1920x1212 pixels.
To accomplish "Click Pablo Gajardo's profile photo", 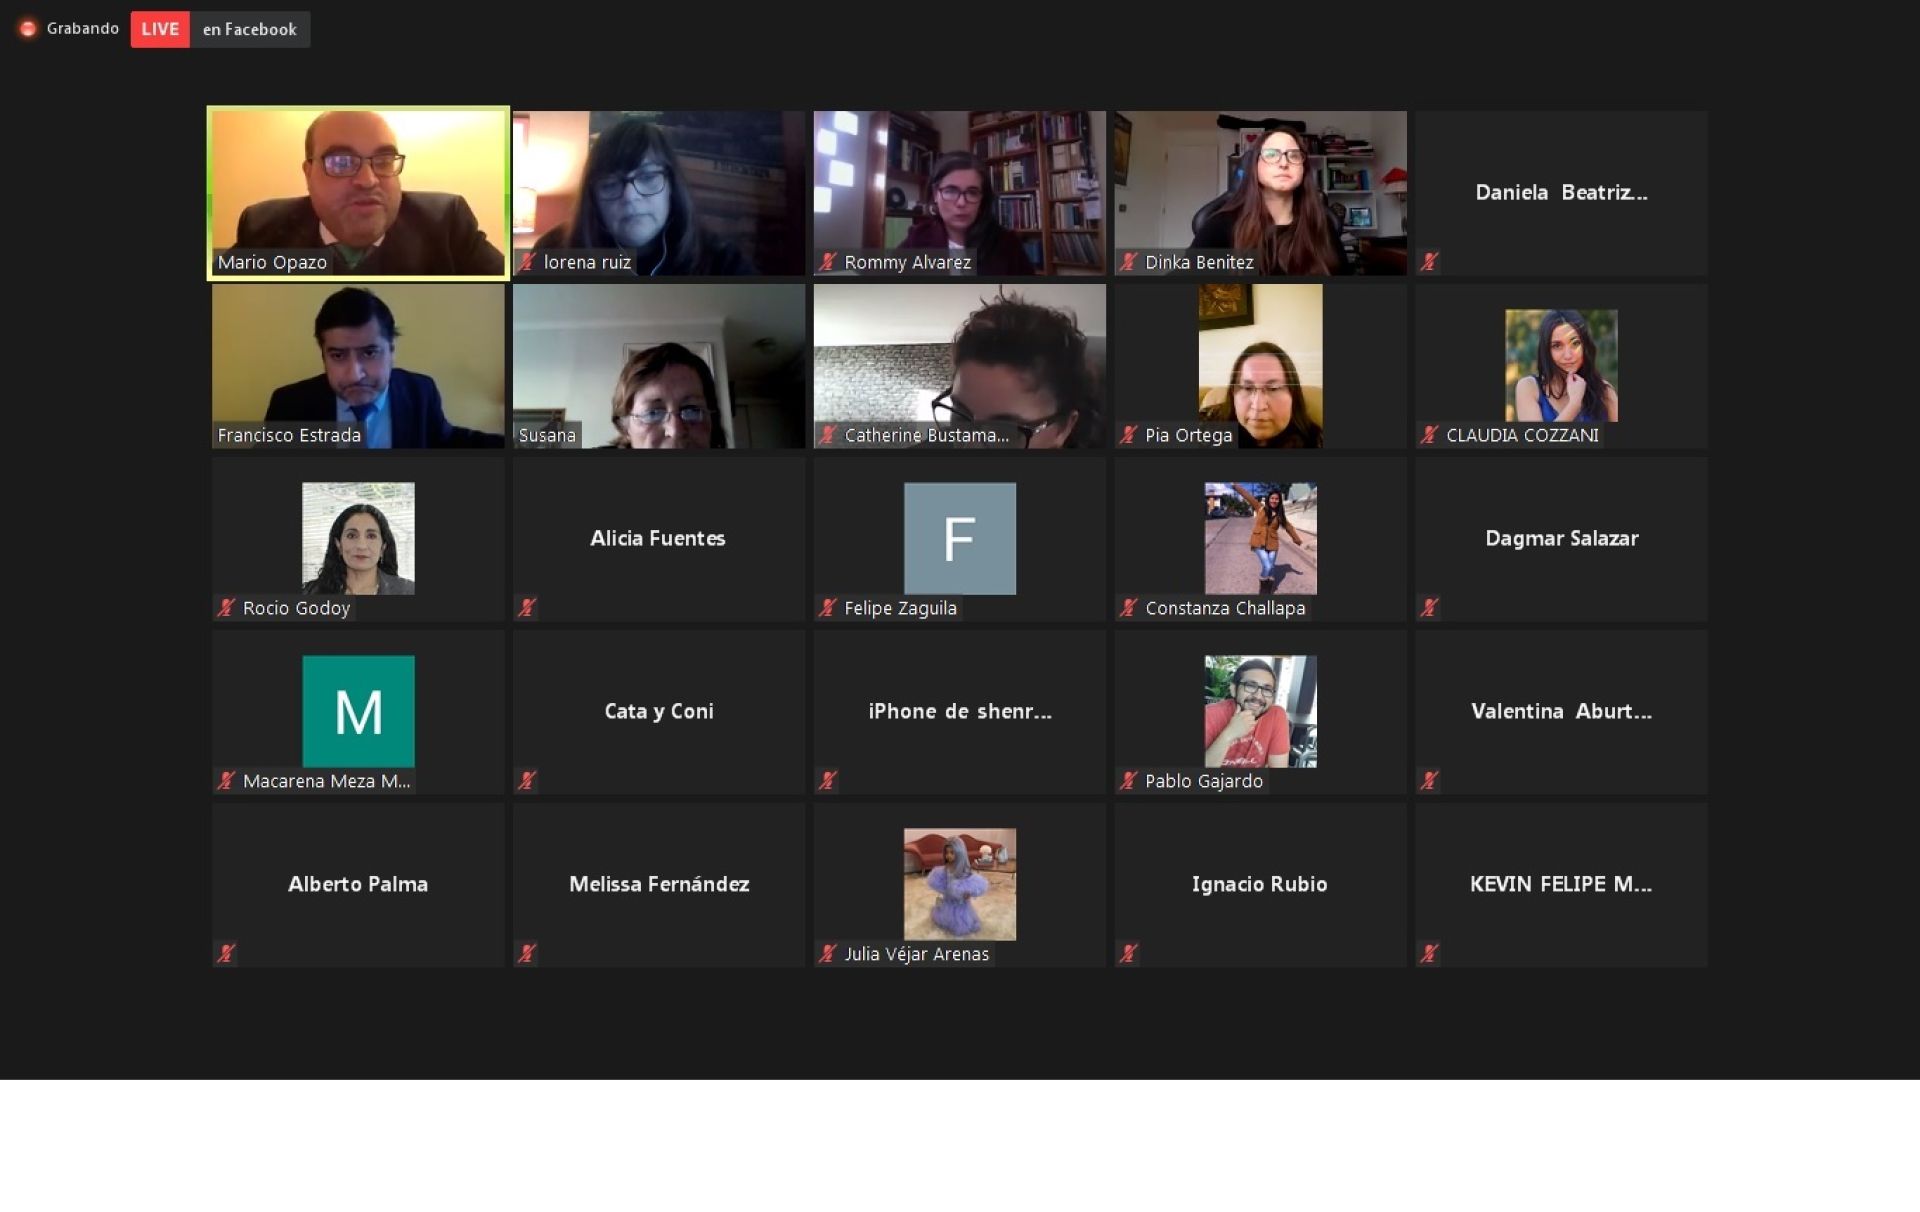I will (x=1260, y=711).
